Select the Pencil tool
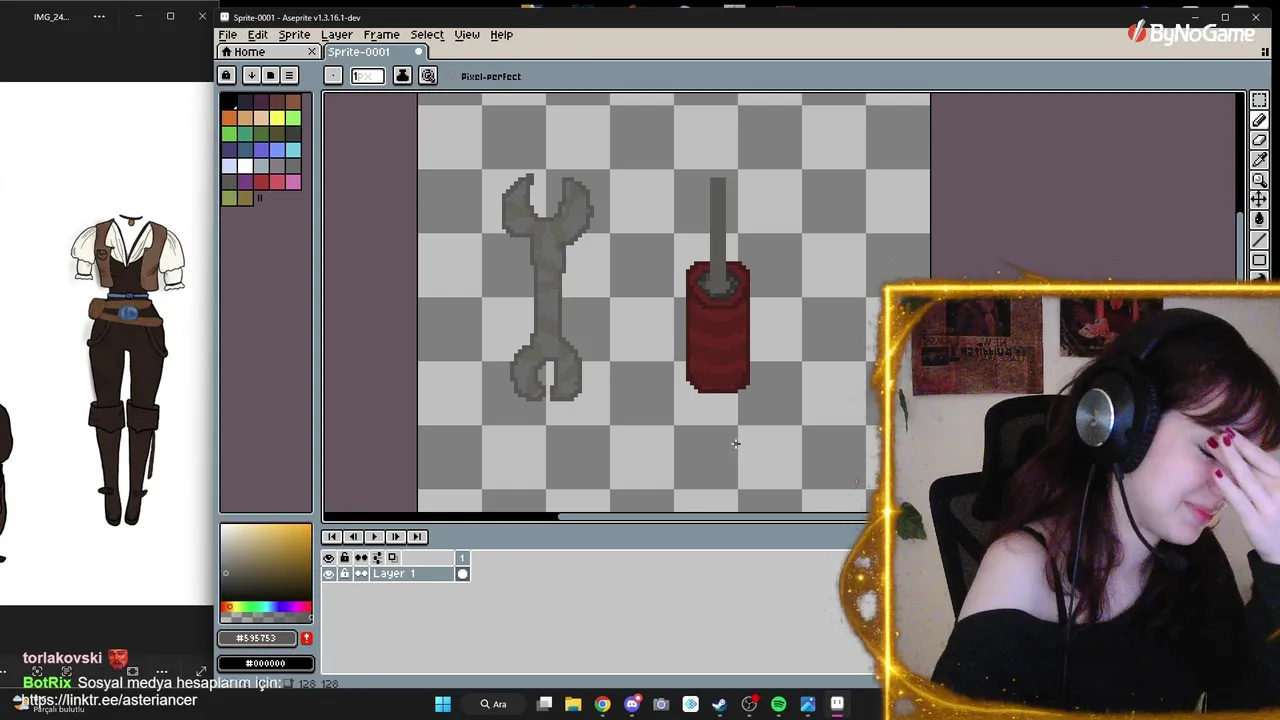The width and height of the screenshot is (1280, 720). point(1259,120)
